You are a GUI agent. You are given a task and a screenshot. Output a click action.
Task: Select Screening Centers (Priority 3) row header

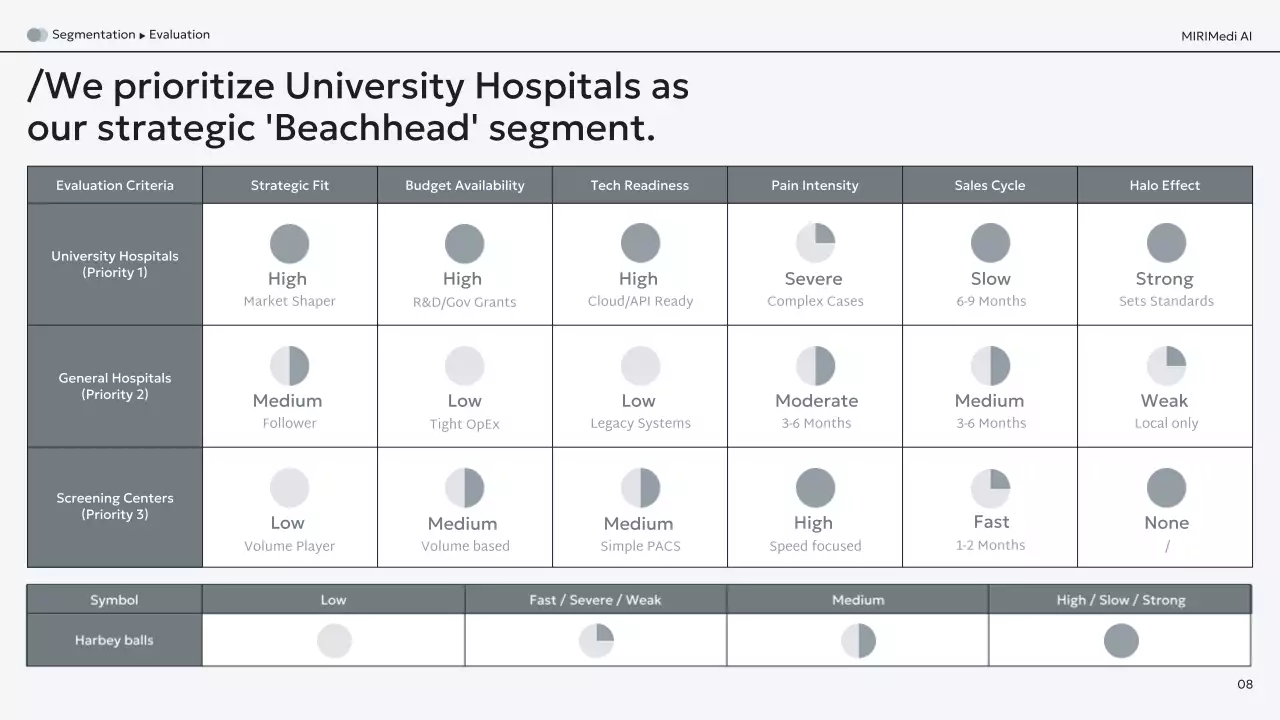coord(115,506)
